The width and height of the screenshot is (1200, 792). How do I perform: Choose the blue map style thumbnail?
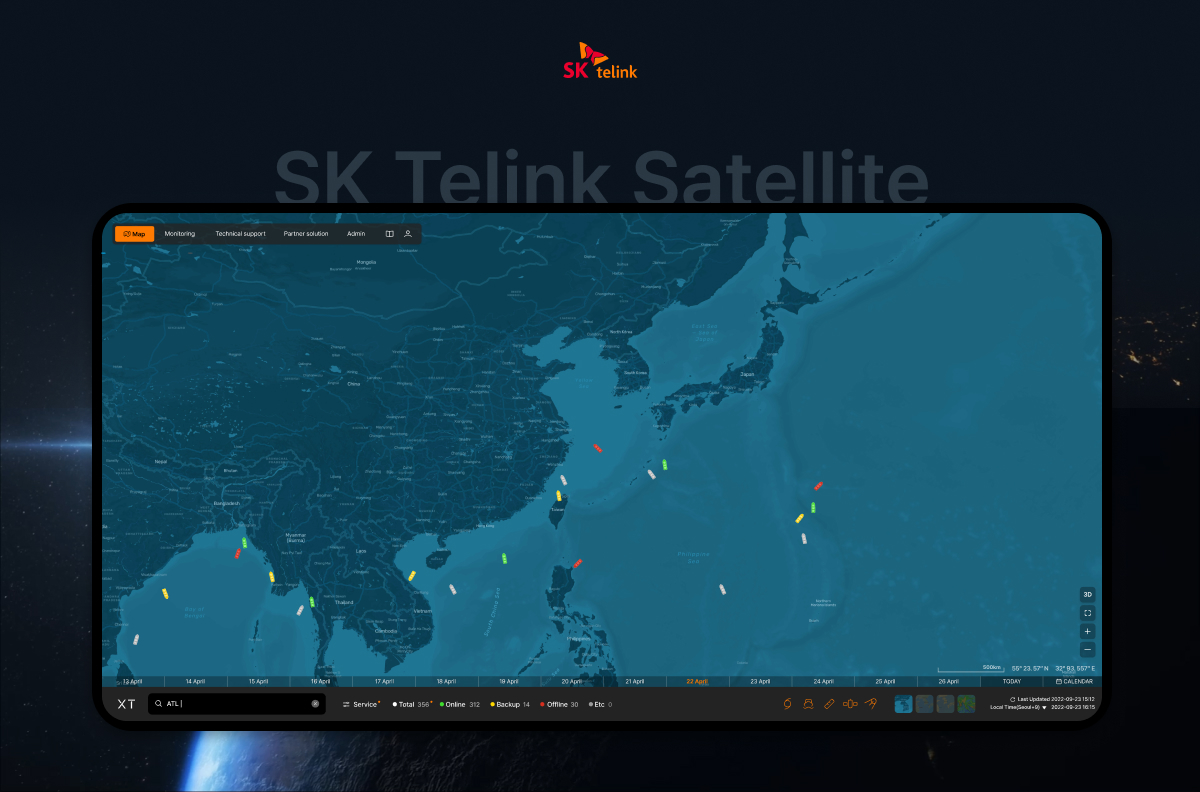(x=903, y=704)
